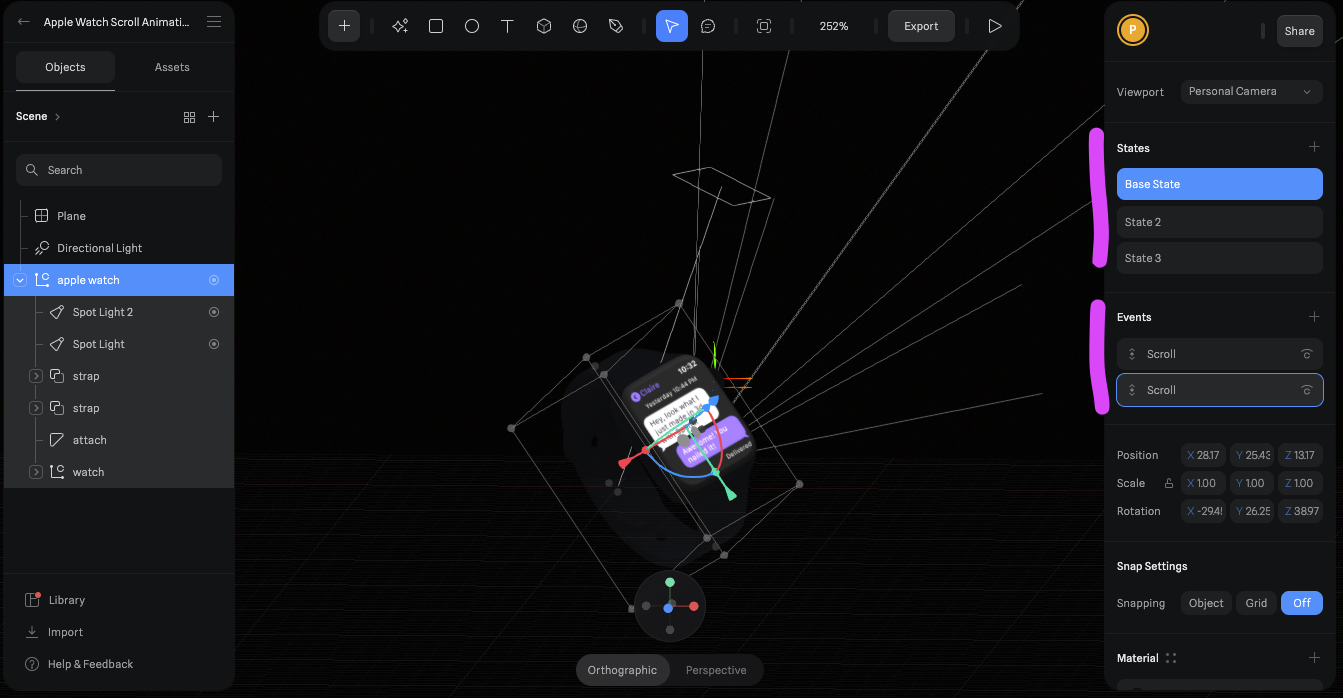Add a new scene with the Scene plus icon
Viewport: 1343px width, 698px height.
pos(213,117)
